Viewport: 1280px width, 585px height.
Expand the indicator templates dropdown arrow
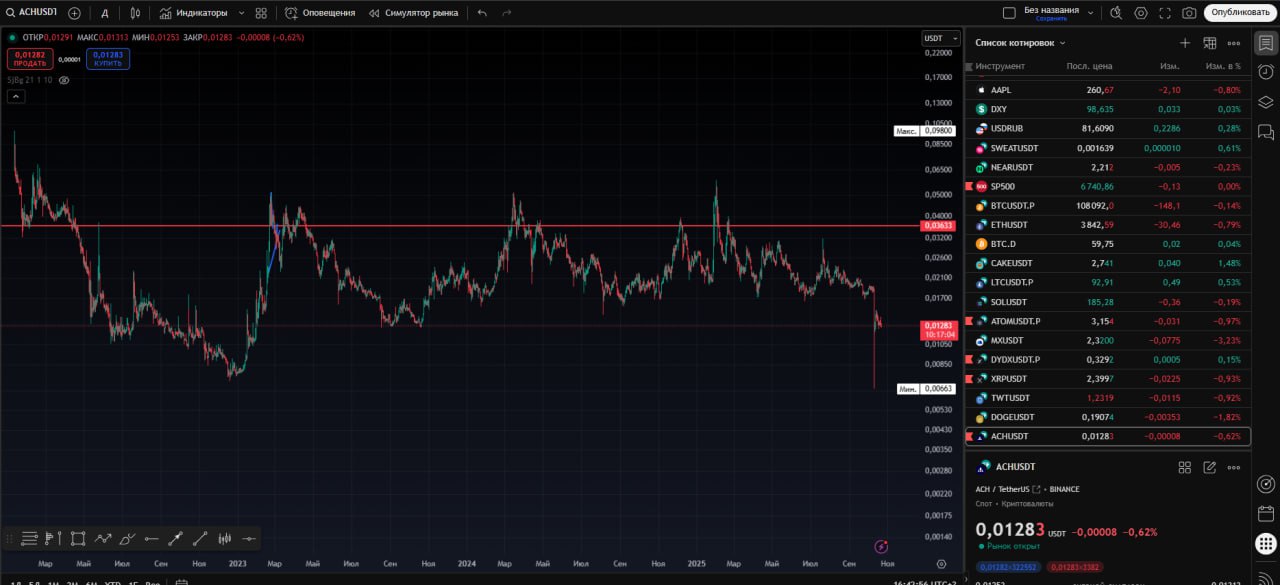click(241, 13)
